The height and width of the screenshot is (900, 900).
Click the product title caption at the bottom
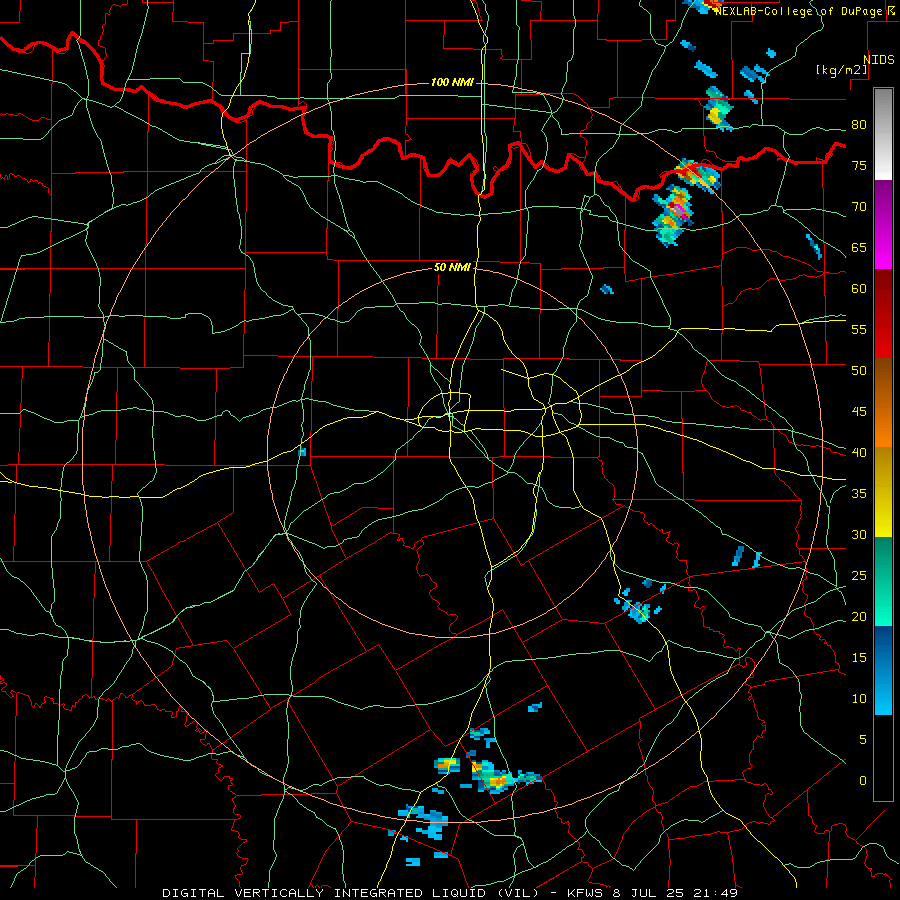(450, 893)
